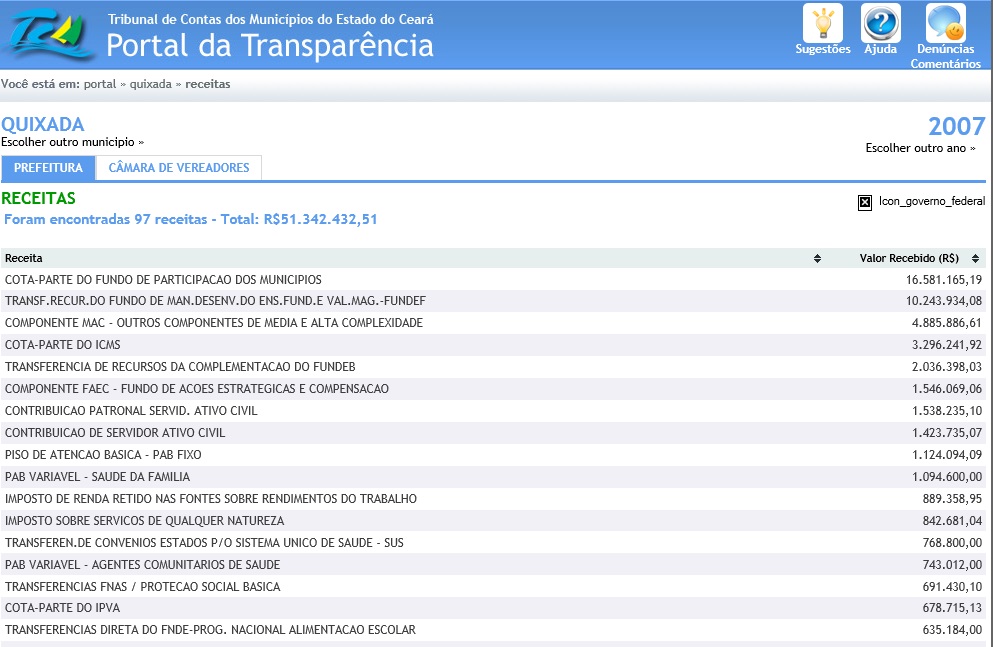Open the Denúncias Comentários speech bubble icon
993x647 pixels.
point(945,24)
